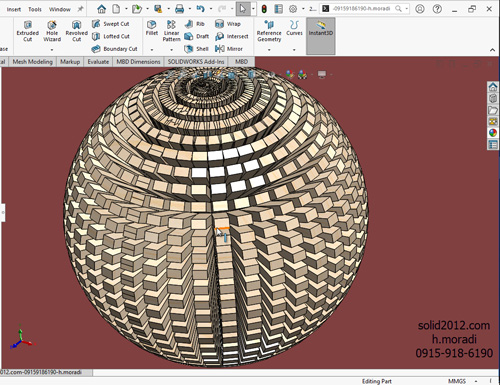
Task: Click Apply Scene icon in heads-up toolbar
Action: pyautogui.click(x=303, y=74)
